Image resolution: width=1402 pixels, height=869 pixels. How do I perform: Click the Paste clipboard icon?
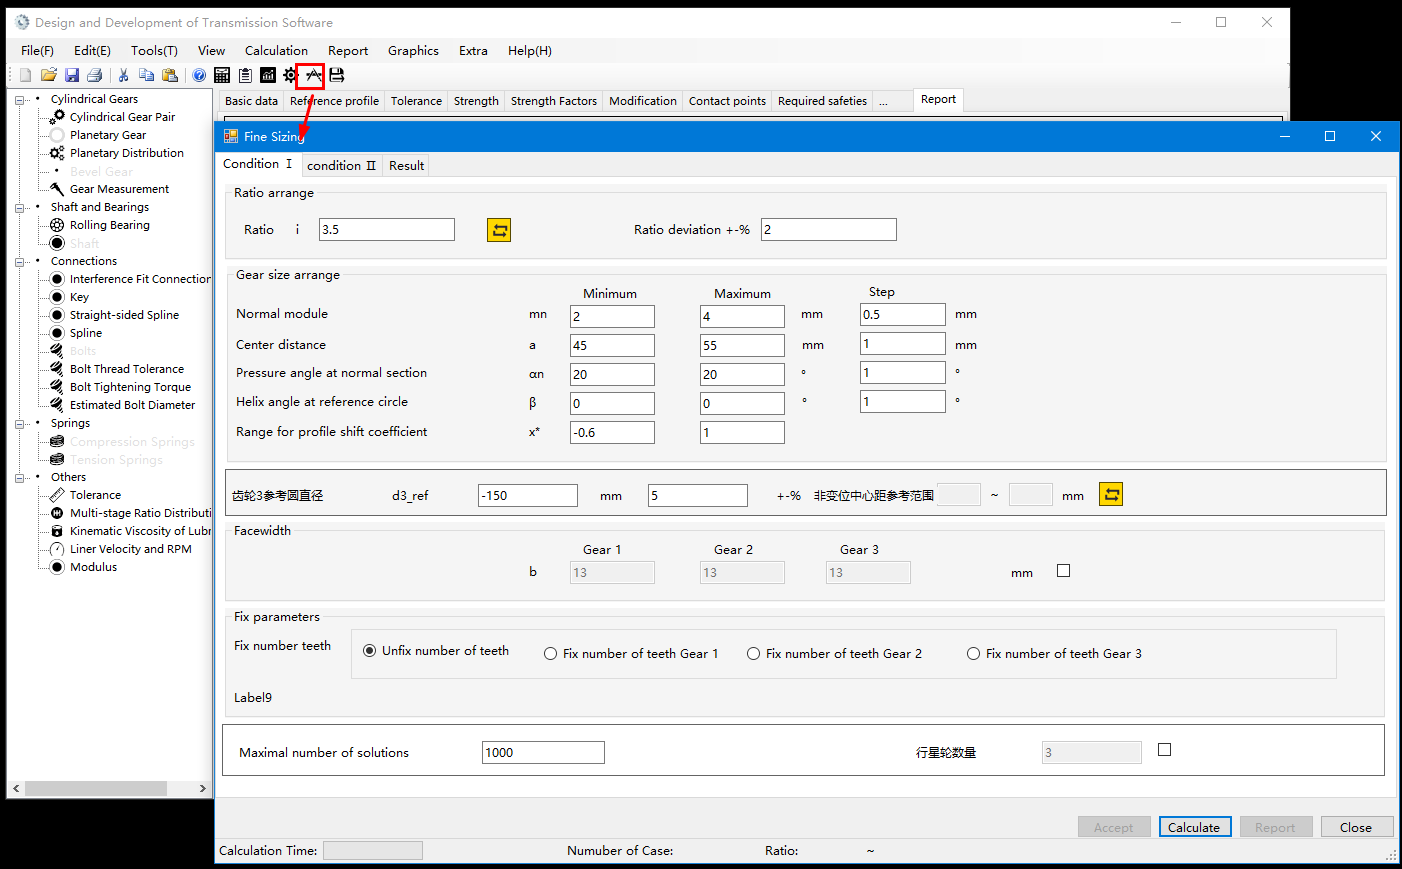[170, 75]
